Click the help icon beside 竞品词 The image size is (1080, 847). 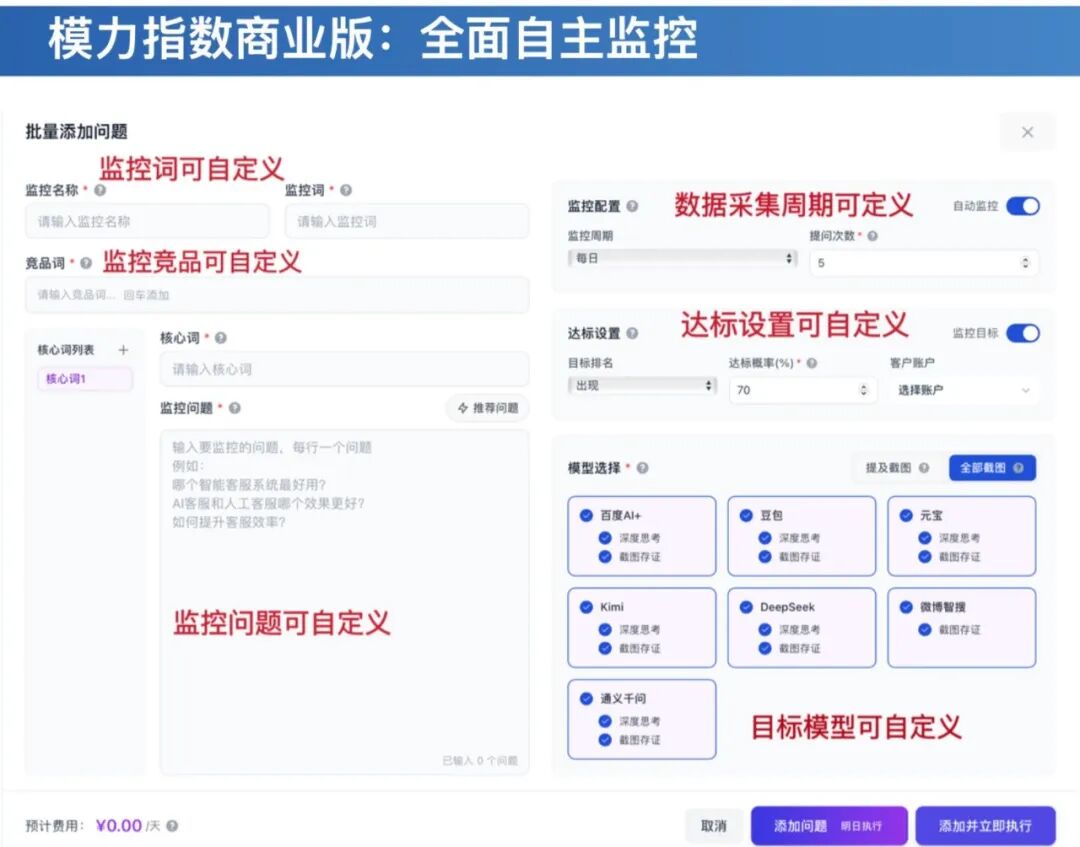86,263
